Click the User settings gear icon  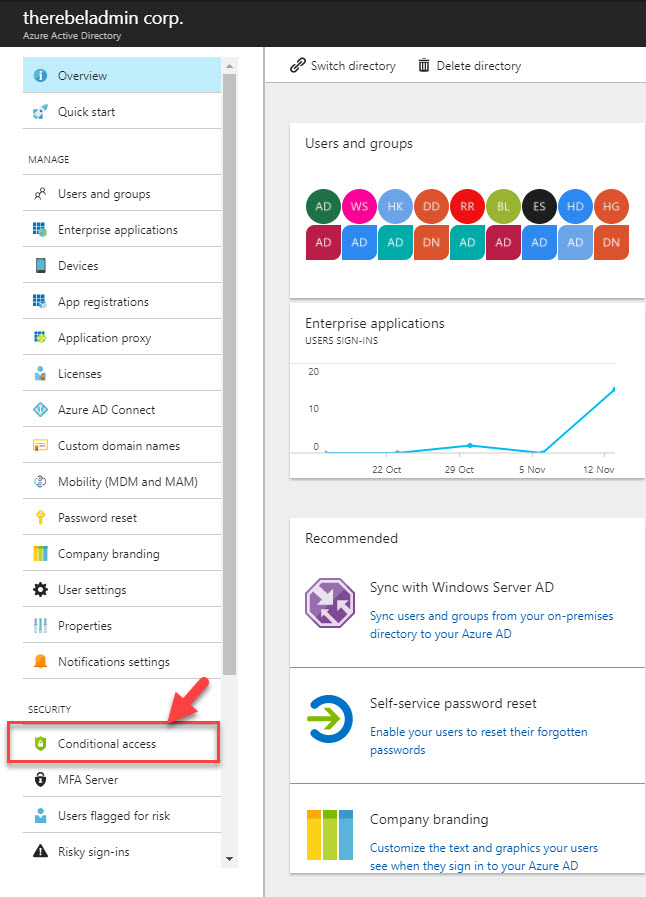40,590
